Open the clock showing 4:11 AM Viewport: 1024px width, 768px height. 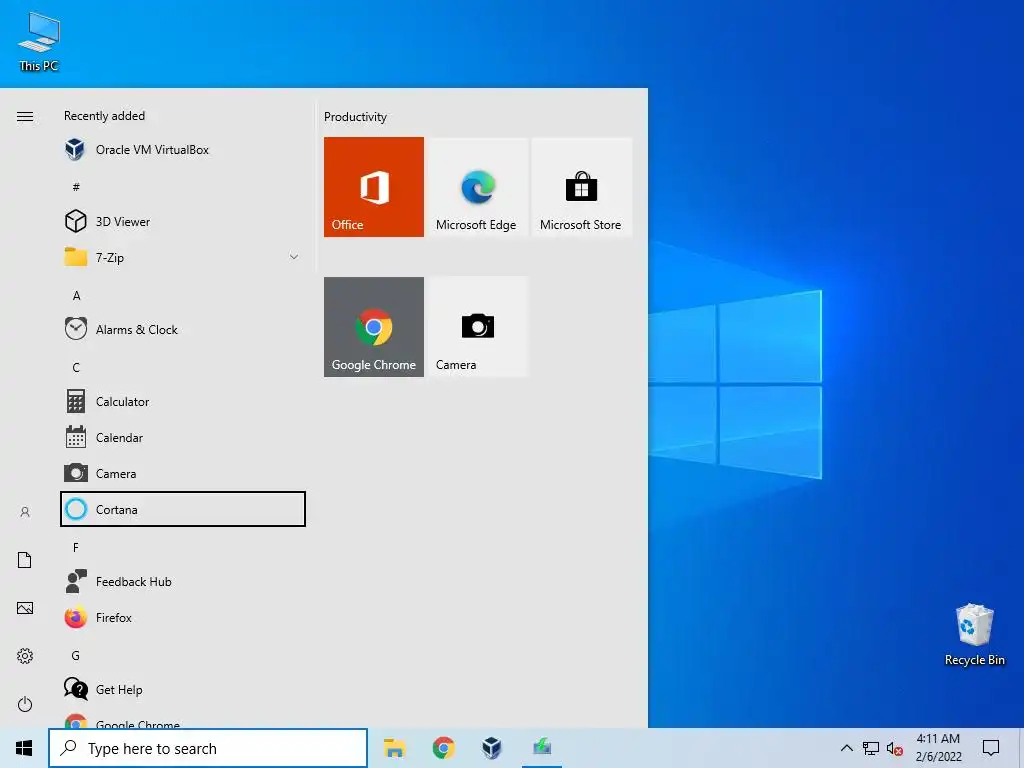click(938, 748)
